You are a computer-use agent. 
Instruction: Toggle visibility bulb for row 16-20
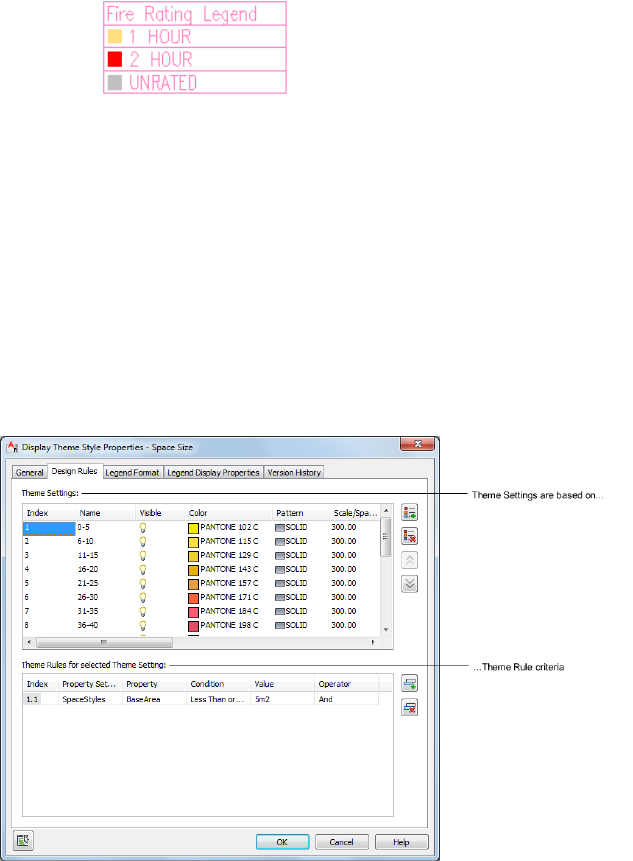[143, 569]
